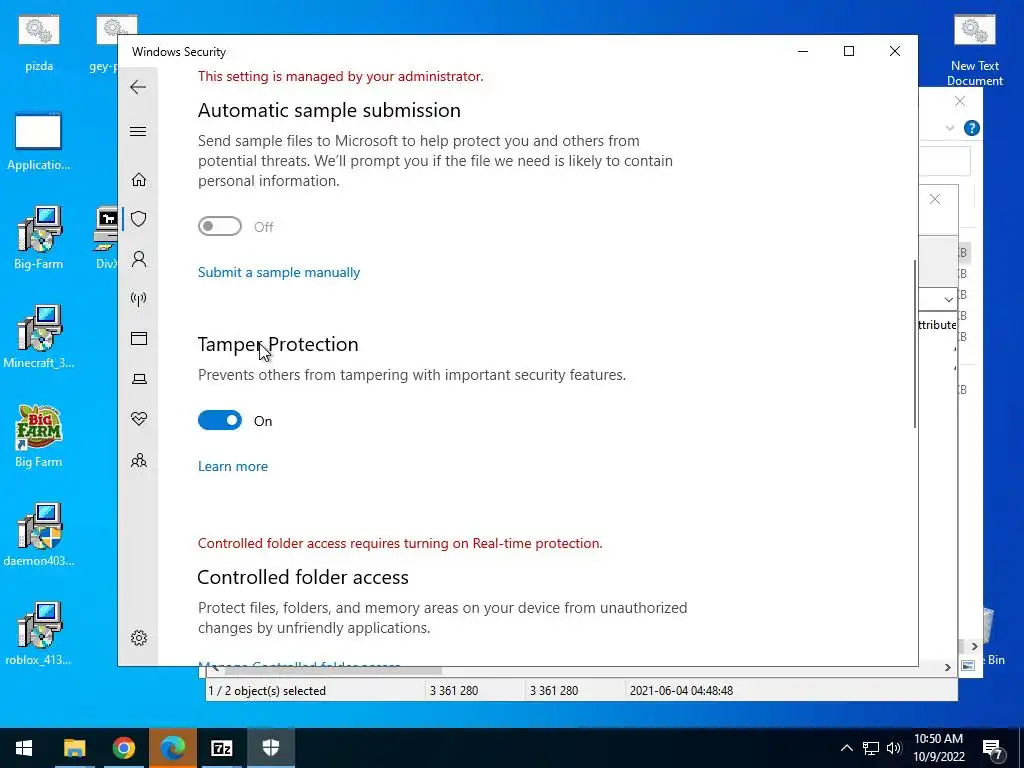The width and height of the screenshot is (1024, 768).
Task: Go back with the arrow in Windows Security
Action: (x=138, y=87)
